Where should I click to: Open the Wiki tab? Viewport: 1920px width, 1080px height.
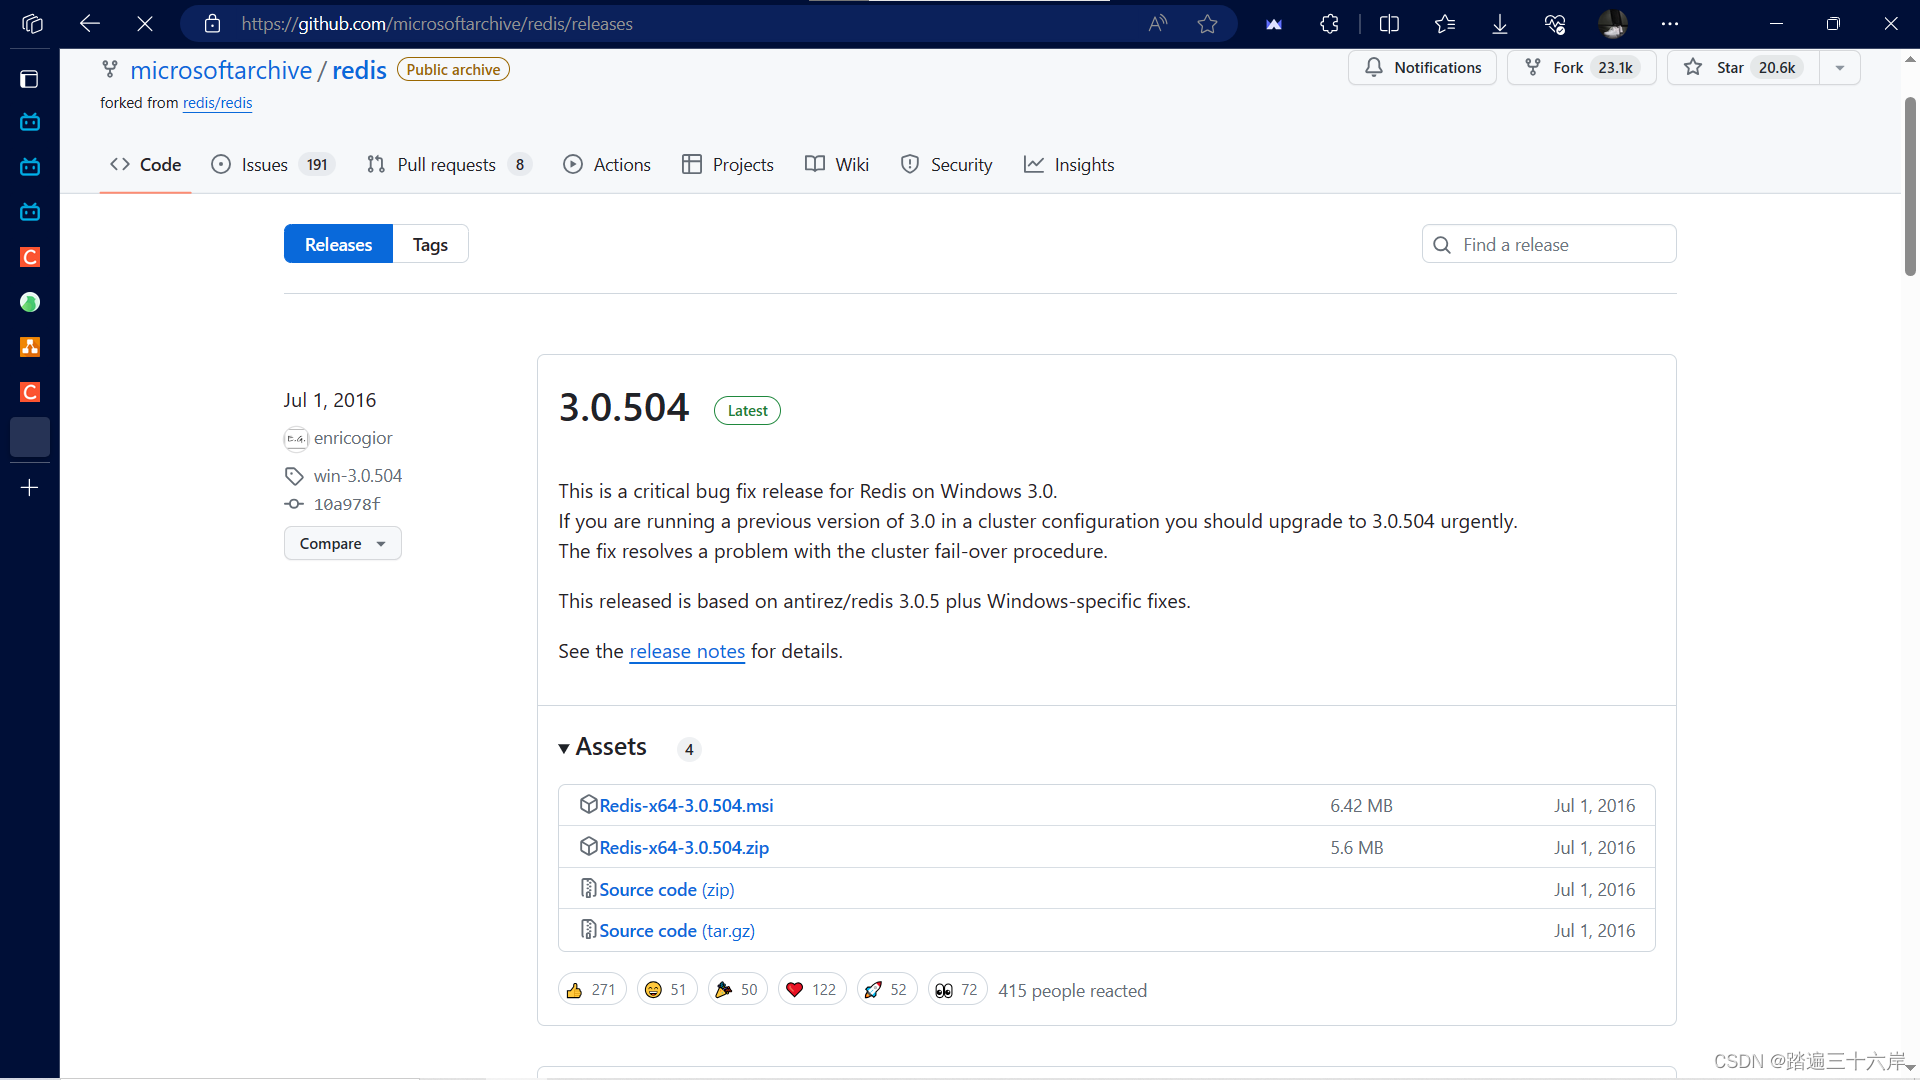[x=837, y=164]
